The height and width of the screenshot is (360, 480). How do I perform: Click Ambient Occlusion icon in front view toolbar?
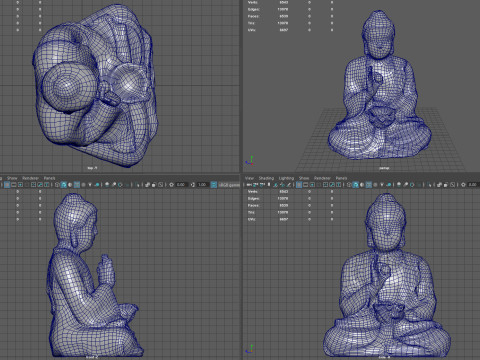(399, 184)
